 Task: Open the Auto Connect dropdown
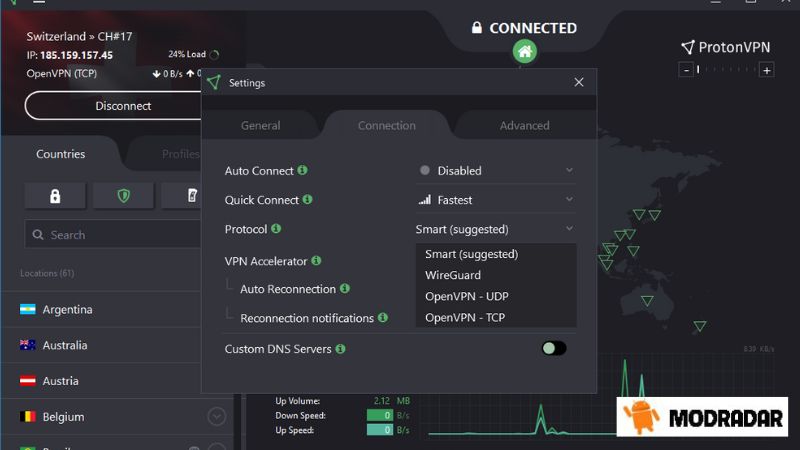(x=495, y=170)
